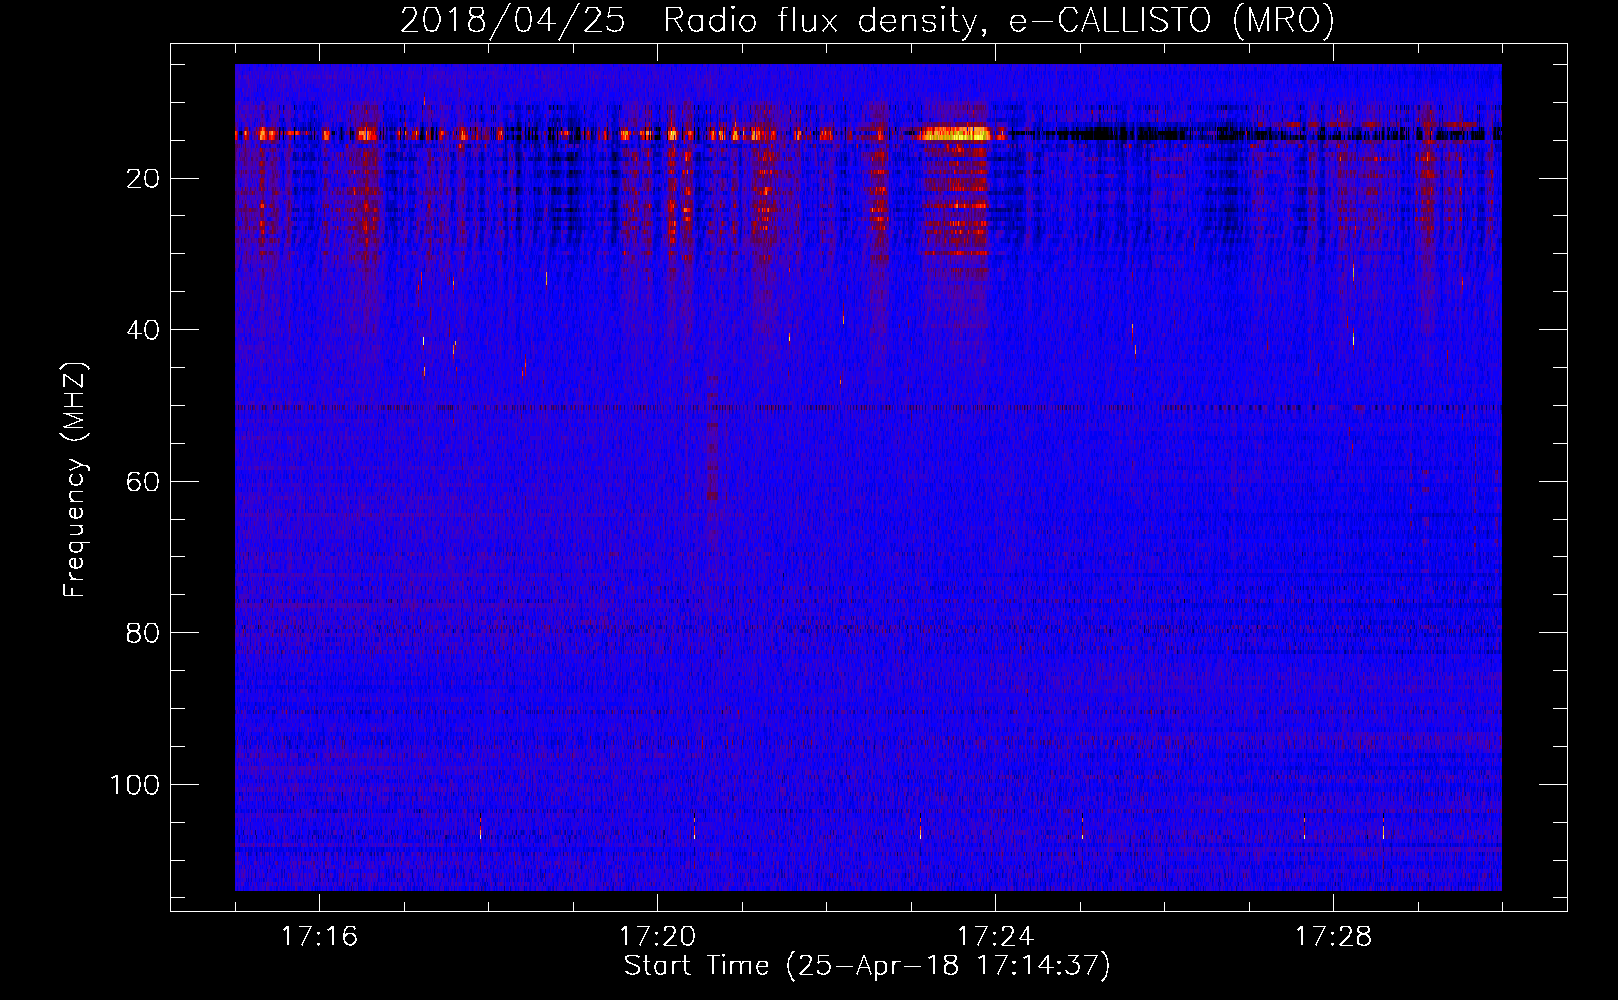This screenshot has height=1000, width=1618.
Task: Click the 20 MHz frequency tick label
Action: [x=143, y=179]
